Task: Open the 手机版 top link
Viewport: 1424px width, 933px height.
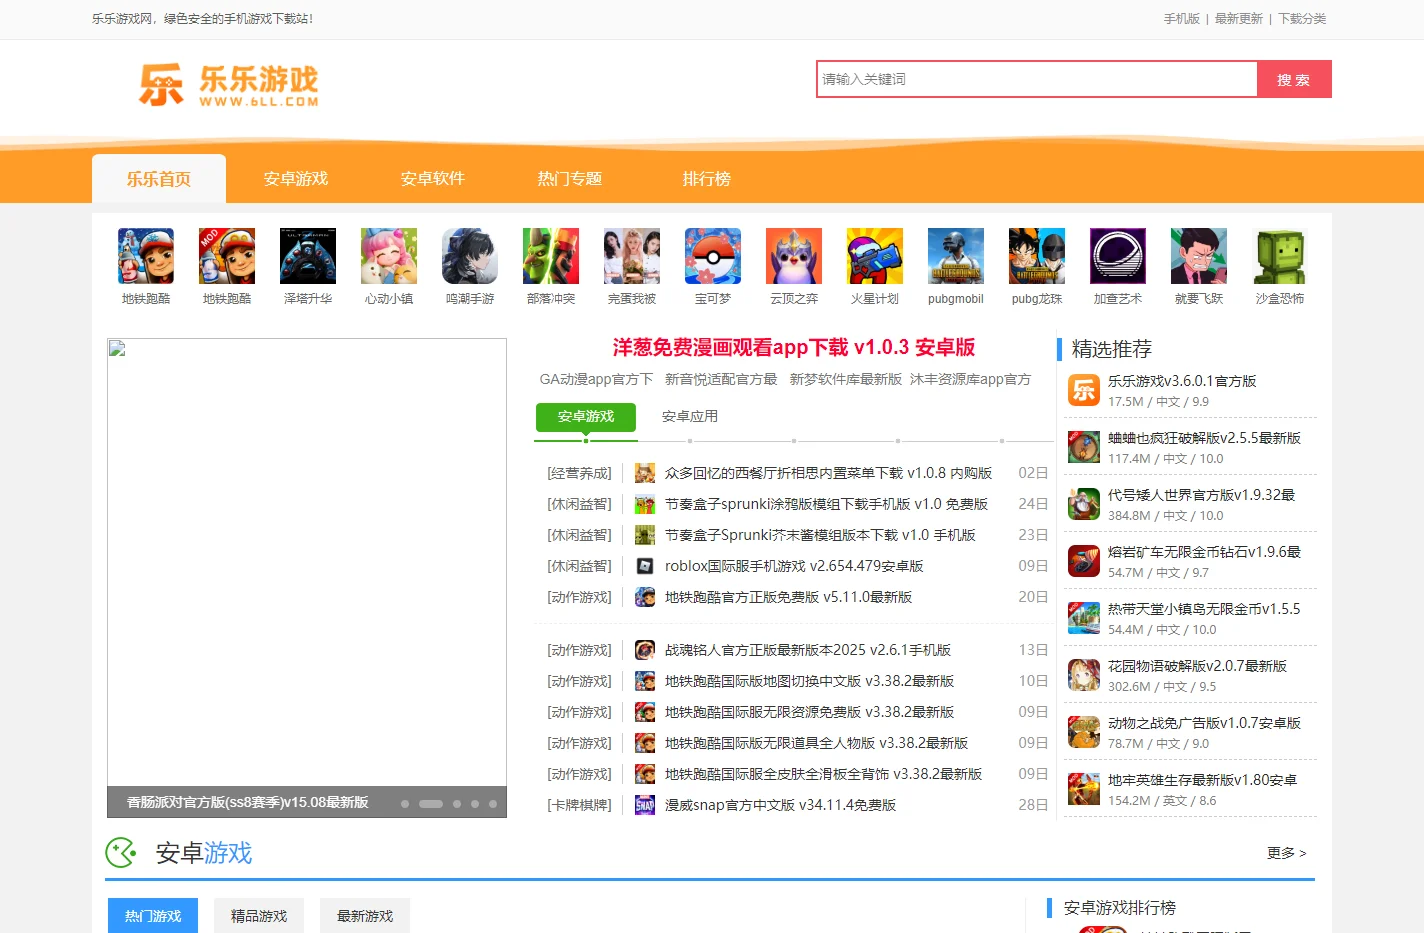Action: (x=1181, y=19)
